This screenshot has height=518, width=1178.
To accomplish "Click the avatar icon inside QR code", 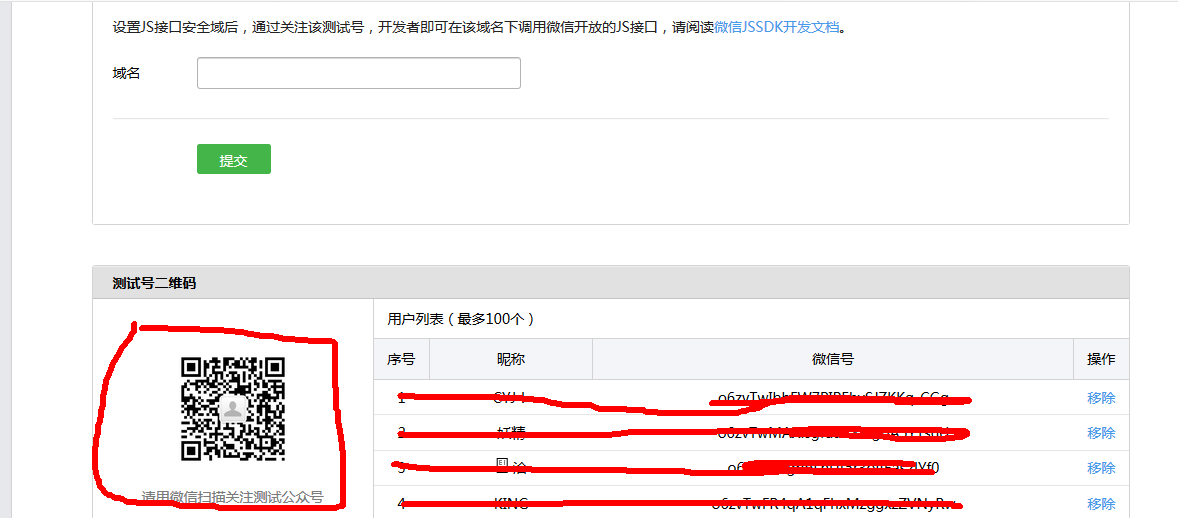I will pos(233,408).
